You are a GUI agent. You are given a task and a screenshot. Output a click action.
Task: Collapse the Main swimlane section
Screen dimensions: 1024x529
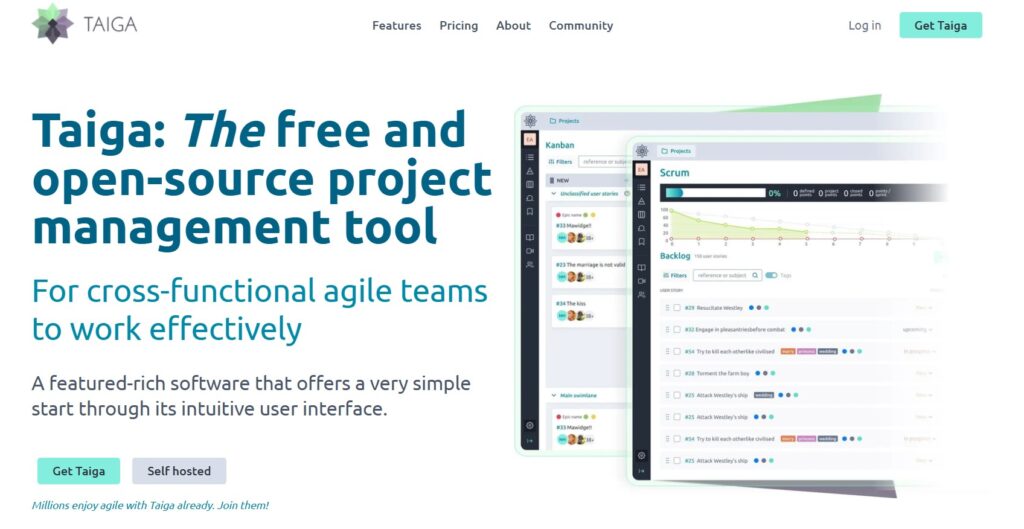554,396
